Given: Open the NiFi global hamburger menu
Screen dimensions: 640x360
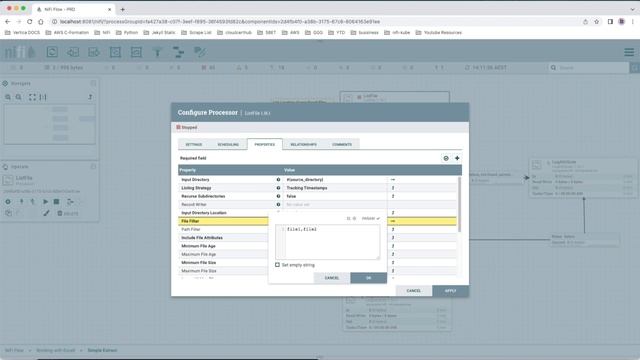Looking at the screenshot, I should point(629,52).
